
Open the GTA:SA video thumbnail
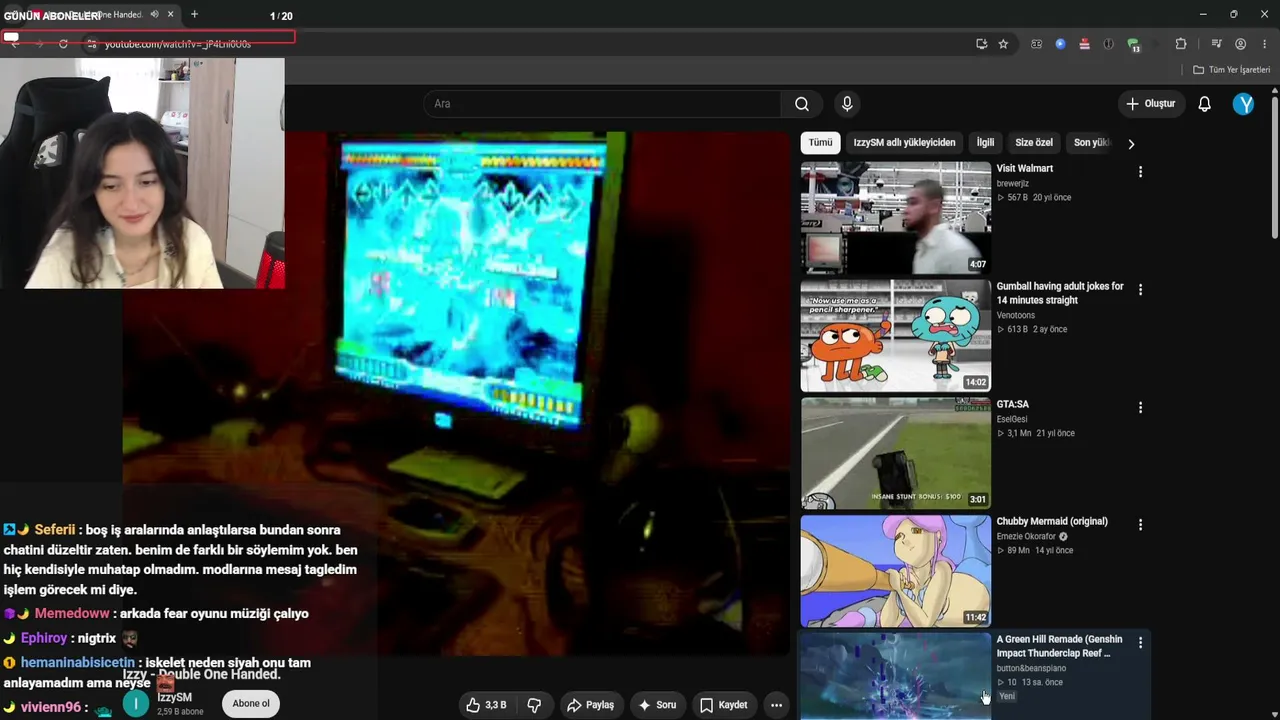(x=896, y=453)
